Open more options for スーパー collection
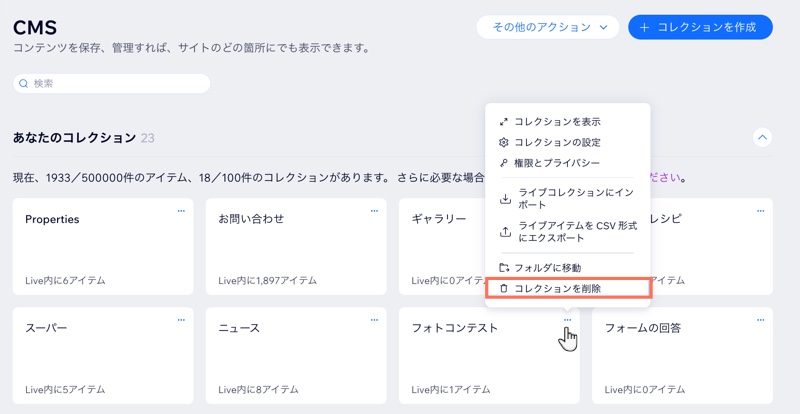Screen dimensions: 800x414 (x=181, y=320)
